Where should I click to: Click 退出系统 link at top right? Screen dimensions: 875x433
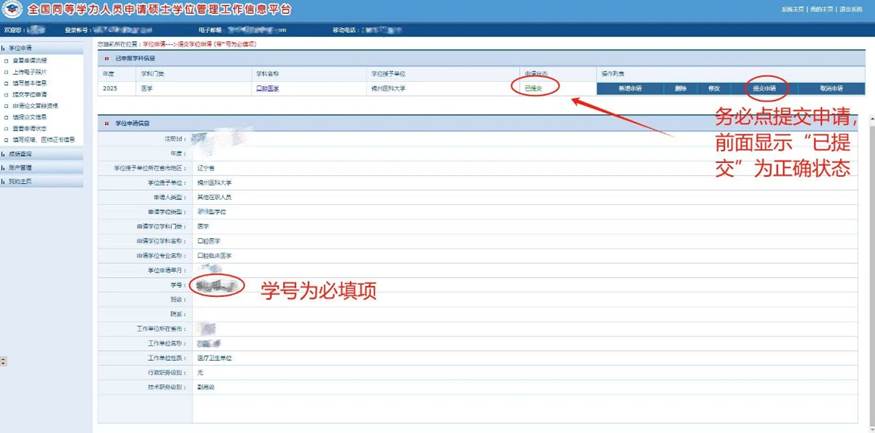(x=851, y=9)
